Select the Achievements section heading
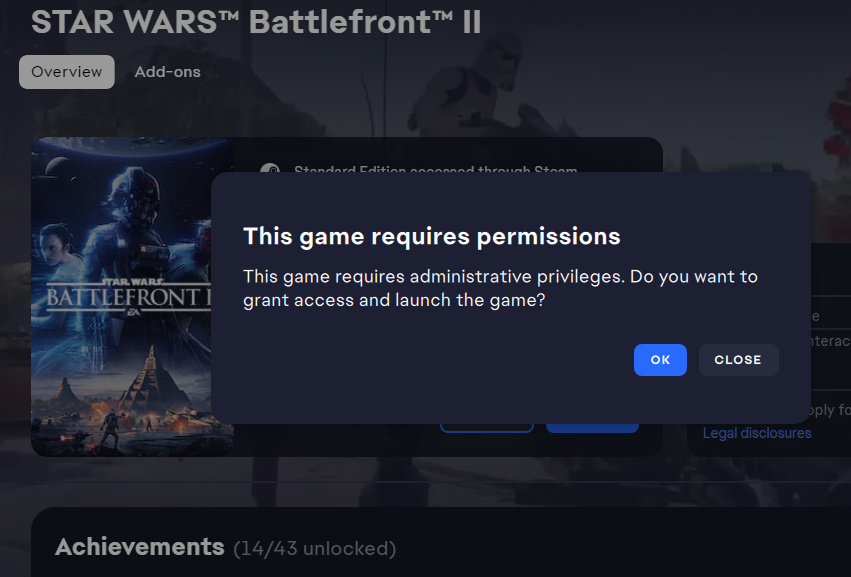Screen dimensions: 851x577 click(139, 546)
